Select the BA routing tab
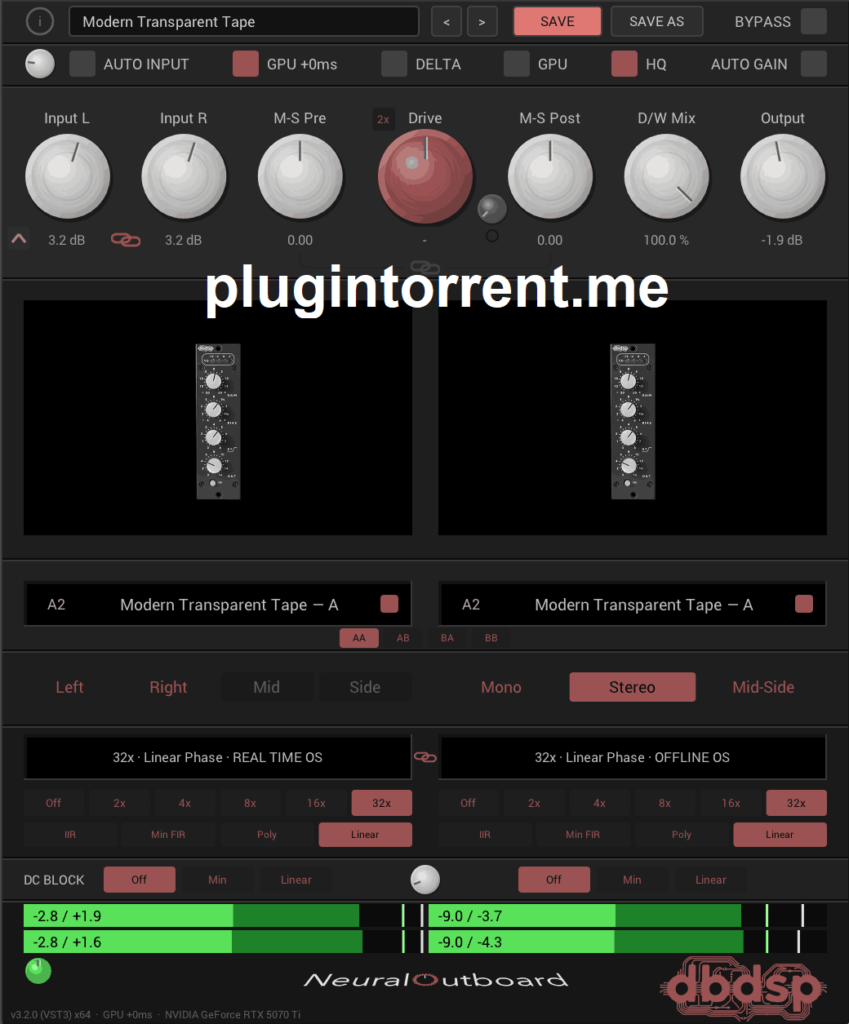The height and width of the screenshot is (1024, 849). click(447, 638)
